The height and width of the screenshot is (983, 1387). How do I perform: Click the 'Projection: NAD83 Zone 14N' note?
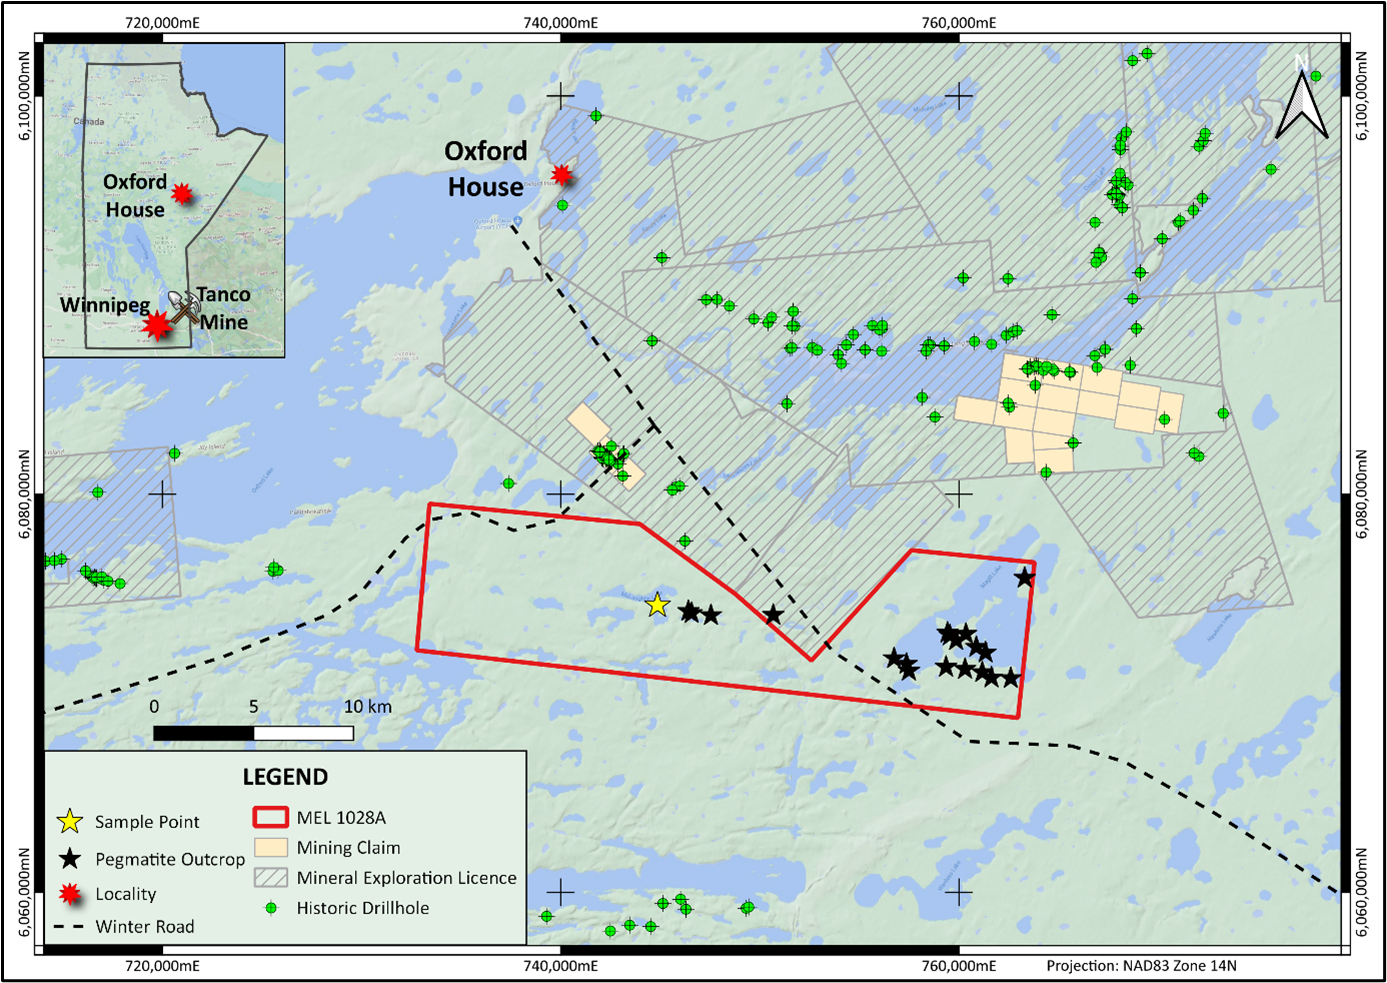tap(1141, 966)
